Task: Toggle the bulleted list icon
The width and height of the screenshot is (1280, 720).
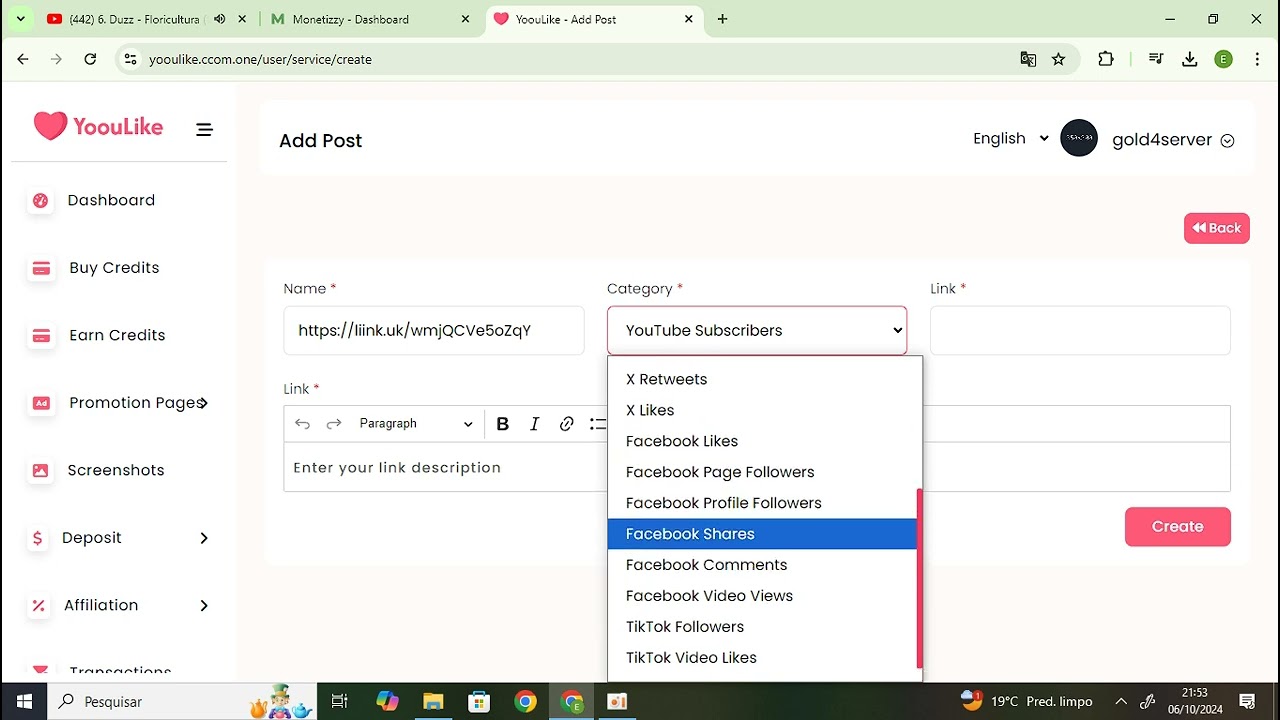Action: coord(597,424)
